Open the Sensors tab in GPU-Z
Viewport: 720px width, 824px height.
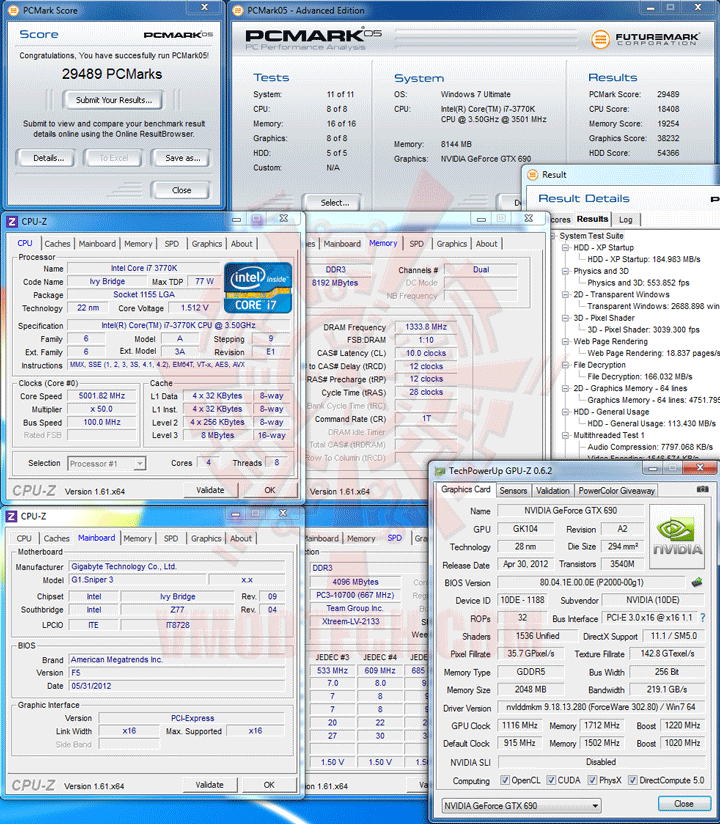point(513,490)
